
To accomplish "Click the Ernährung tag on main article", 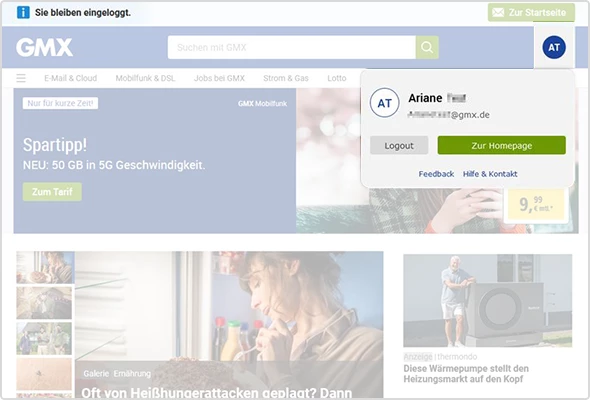I will (x=132, y=374).
